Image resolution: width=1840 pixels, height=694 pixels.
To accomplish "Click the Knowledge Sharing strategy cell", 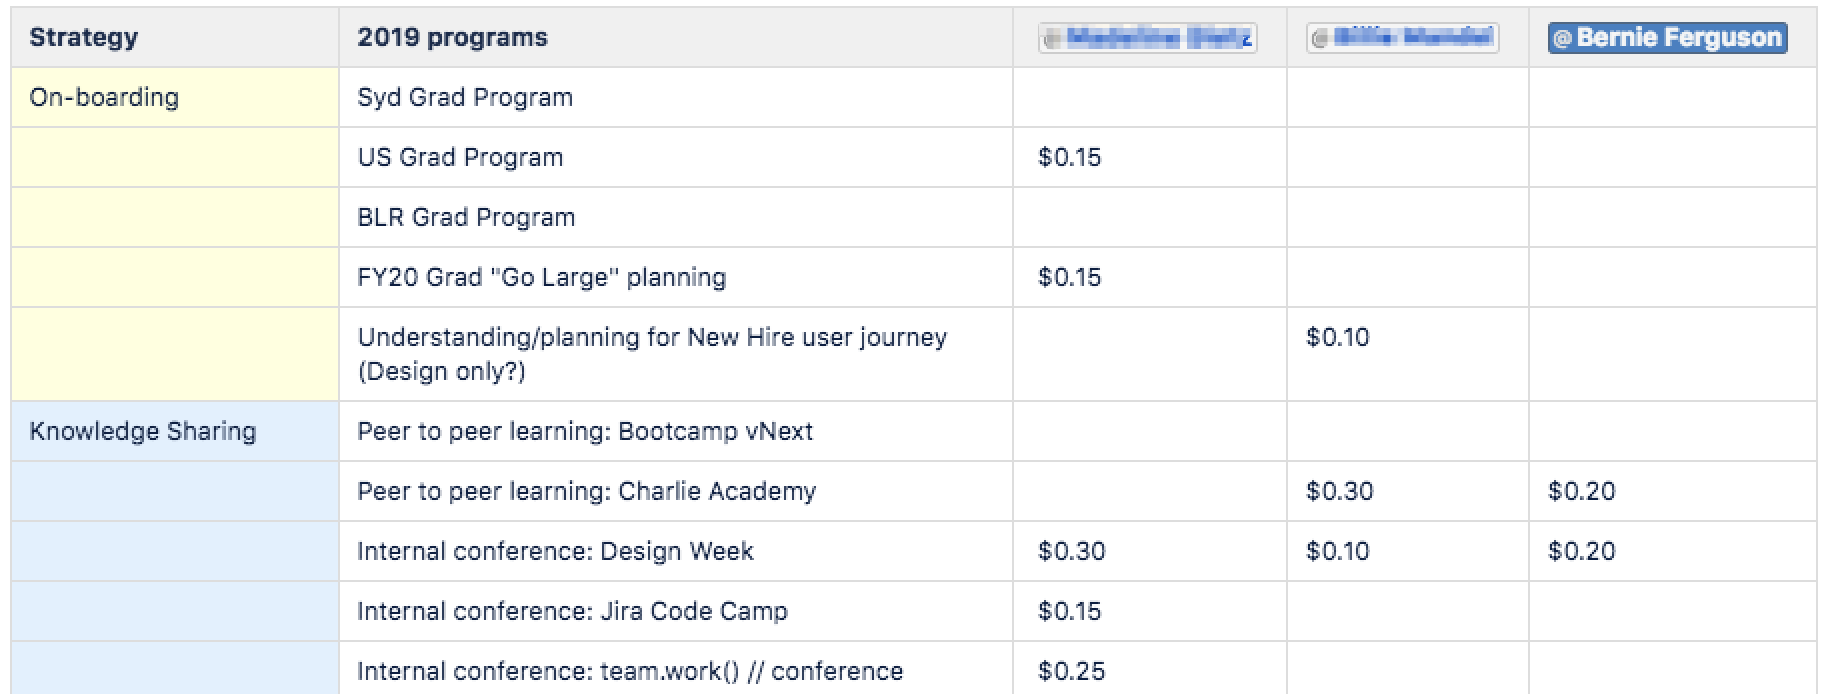I will tap(175, 431).
